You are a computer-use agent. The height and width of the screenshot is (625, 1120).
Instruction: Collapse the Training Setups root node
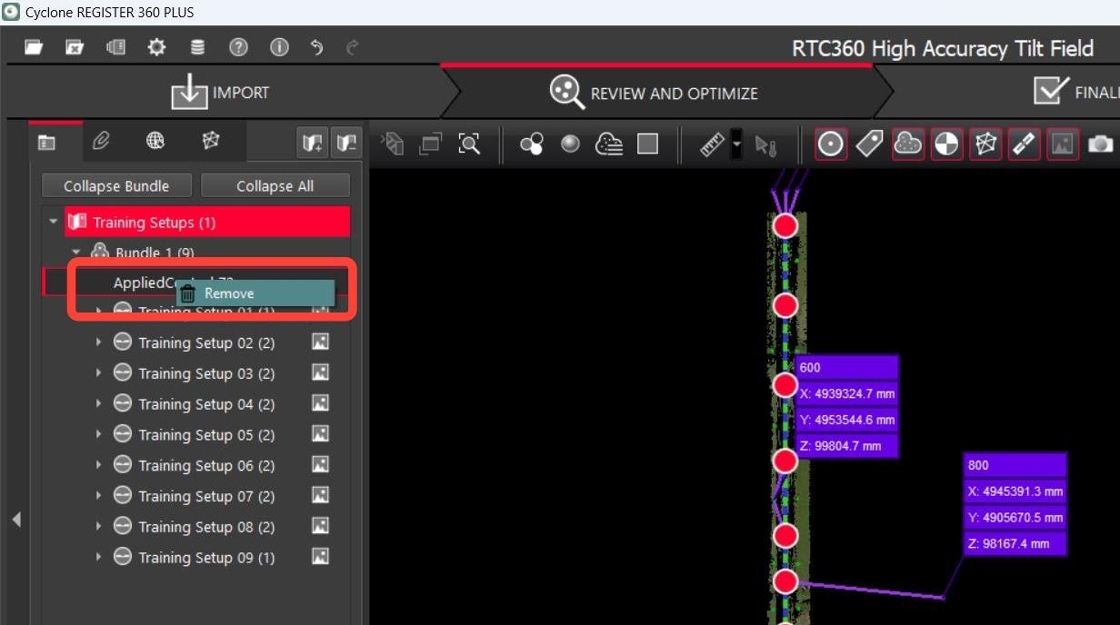click(x=53, y=222)
